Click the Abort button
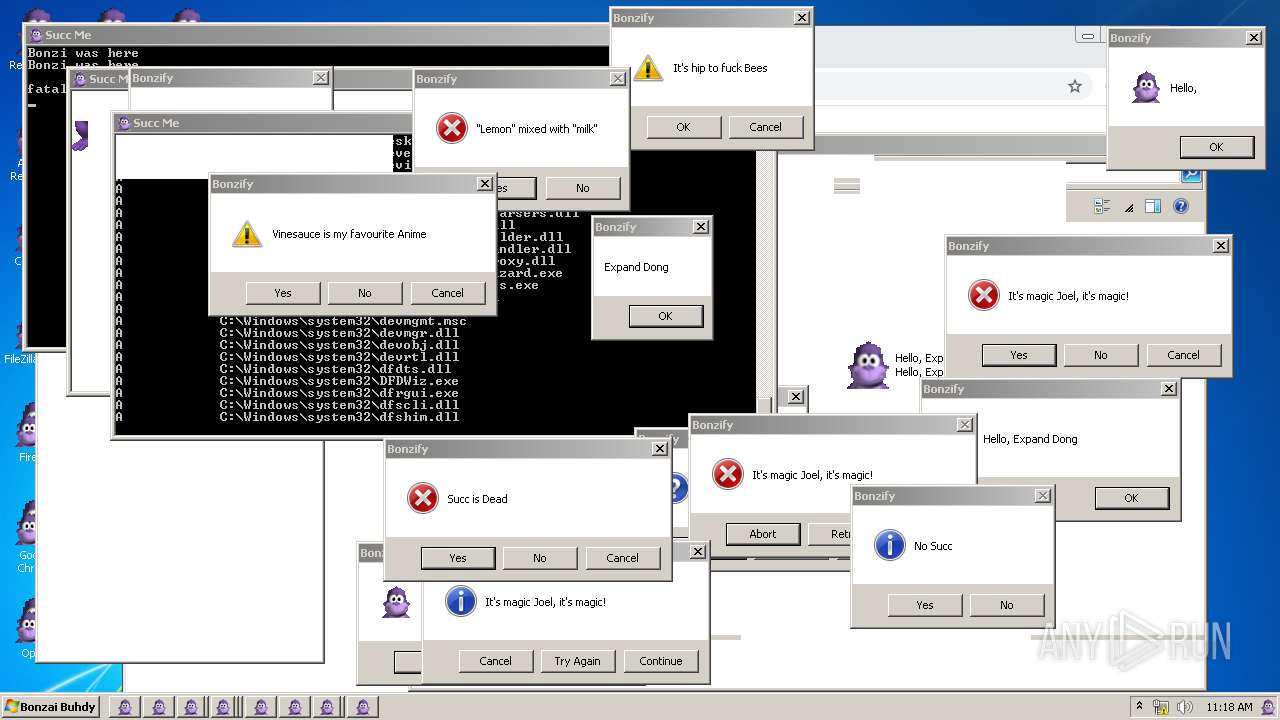1280x720 pixels. 763,534
